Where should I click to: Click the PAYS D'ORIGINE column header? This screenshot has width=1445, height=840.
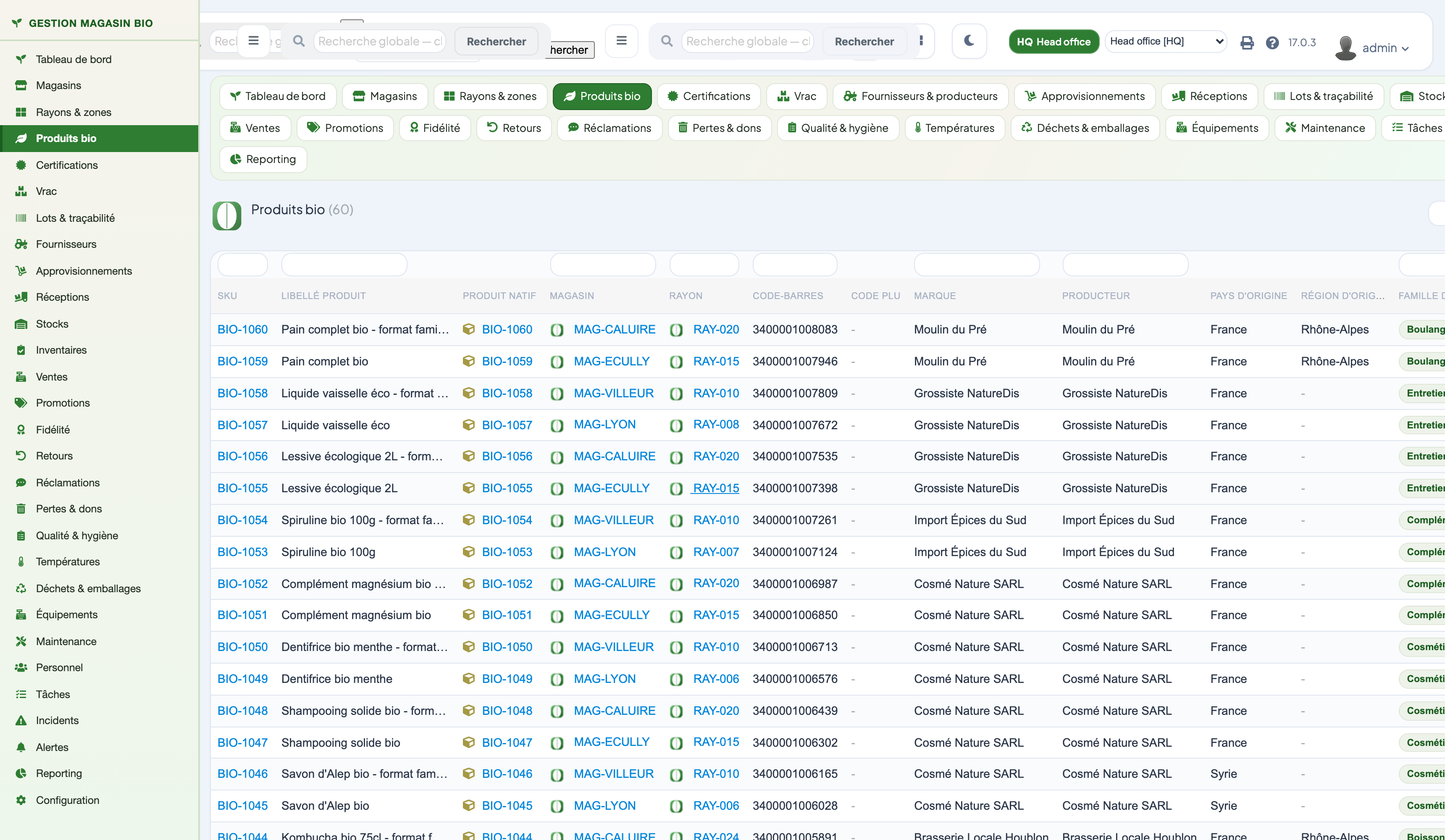[1248, 296]
